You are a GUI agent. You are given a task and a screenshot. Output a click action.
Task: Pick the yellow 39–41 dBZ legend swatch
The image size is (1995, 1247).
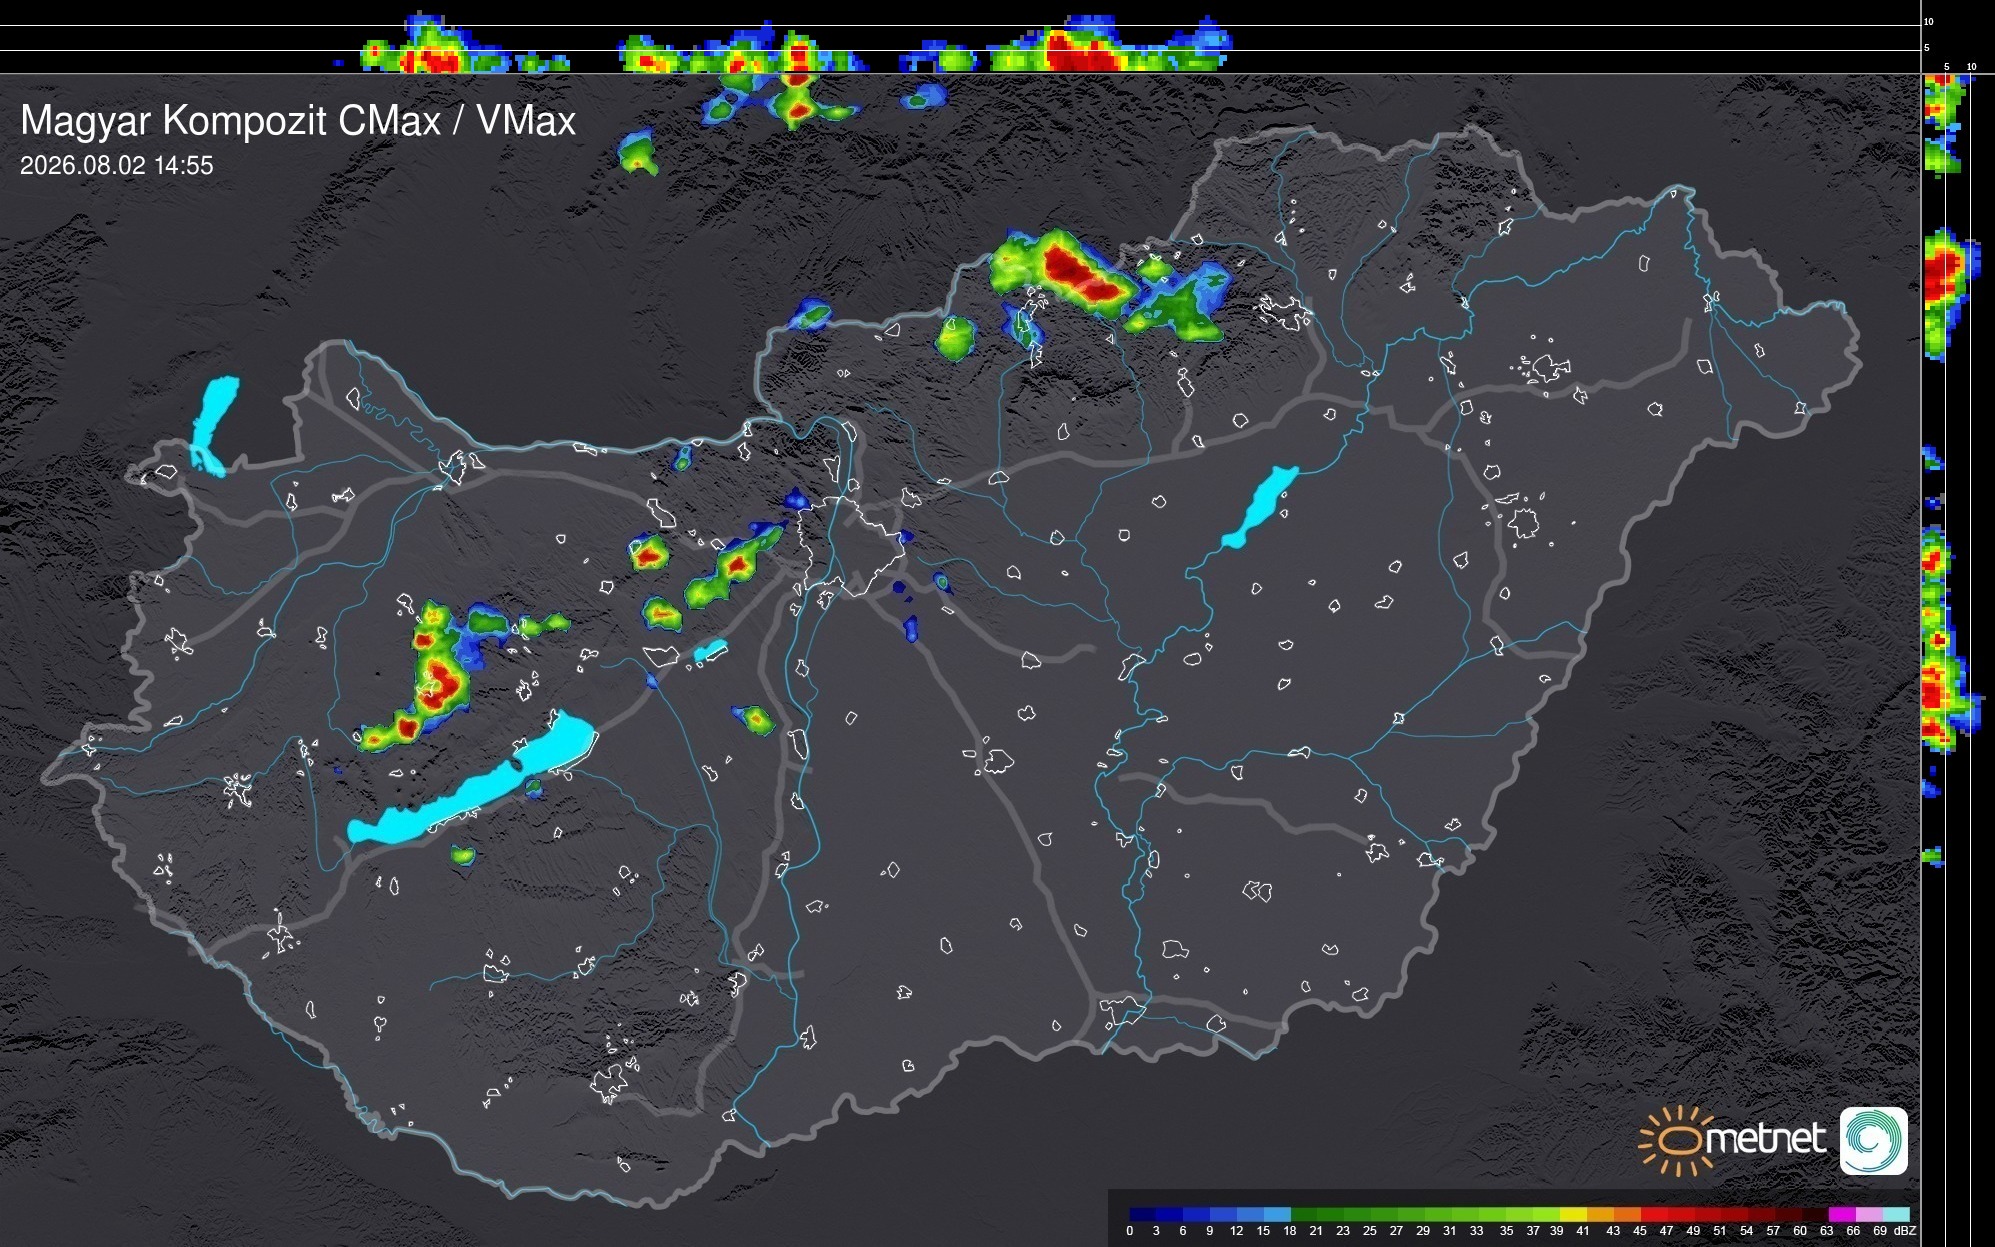click(1573, 1214)
